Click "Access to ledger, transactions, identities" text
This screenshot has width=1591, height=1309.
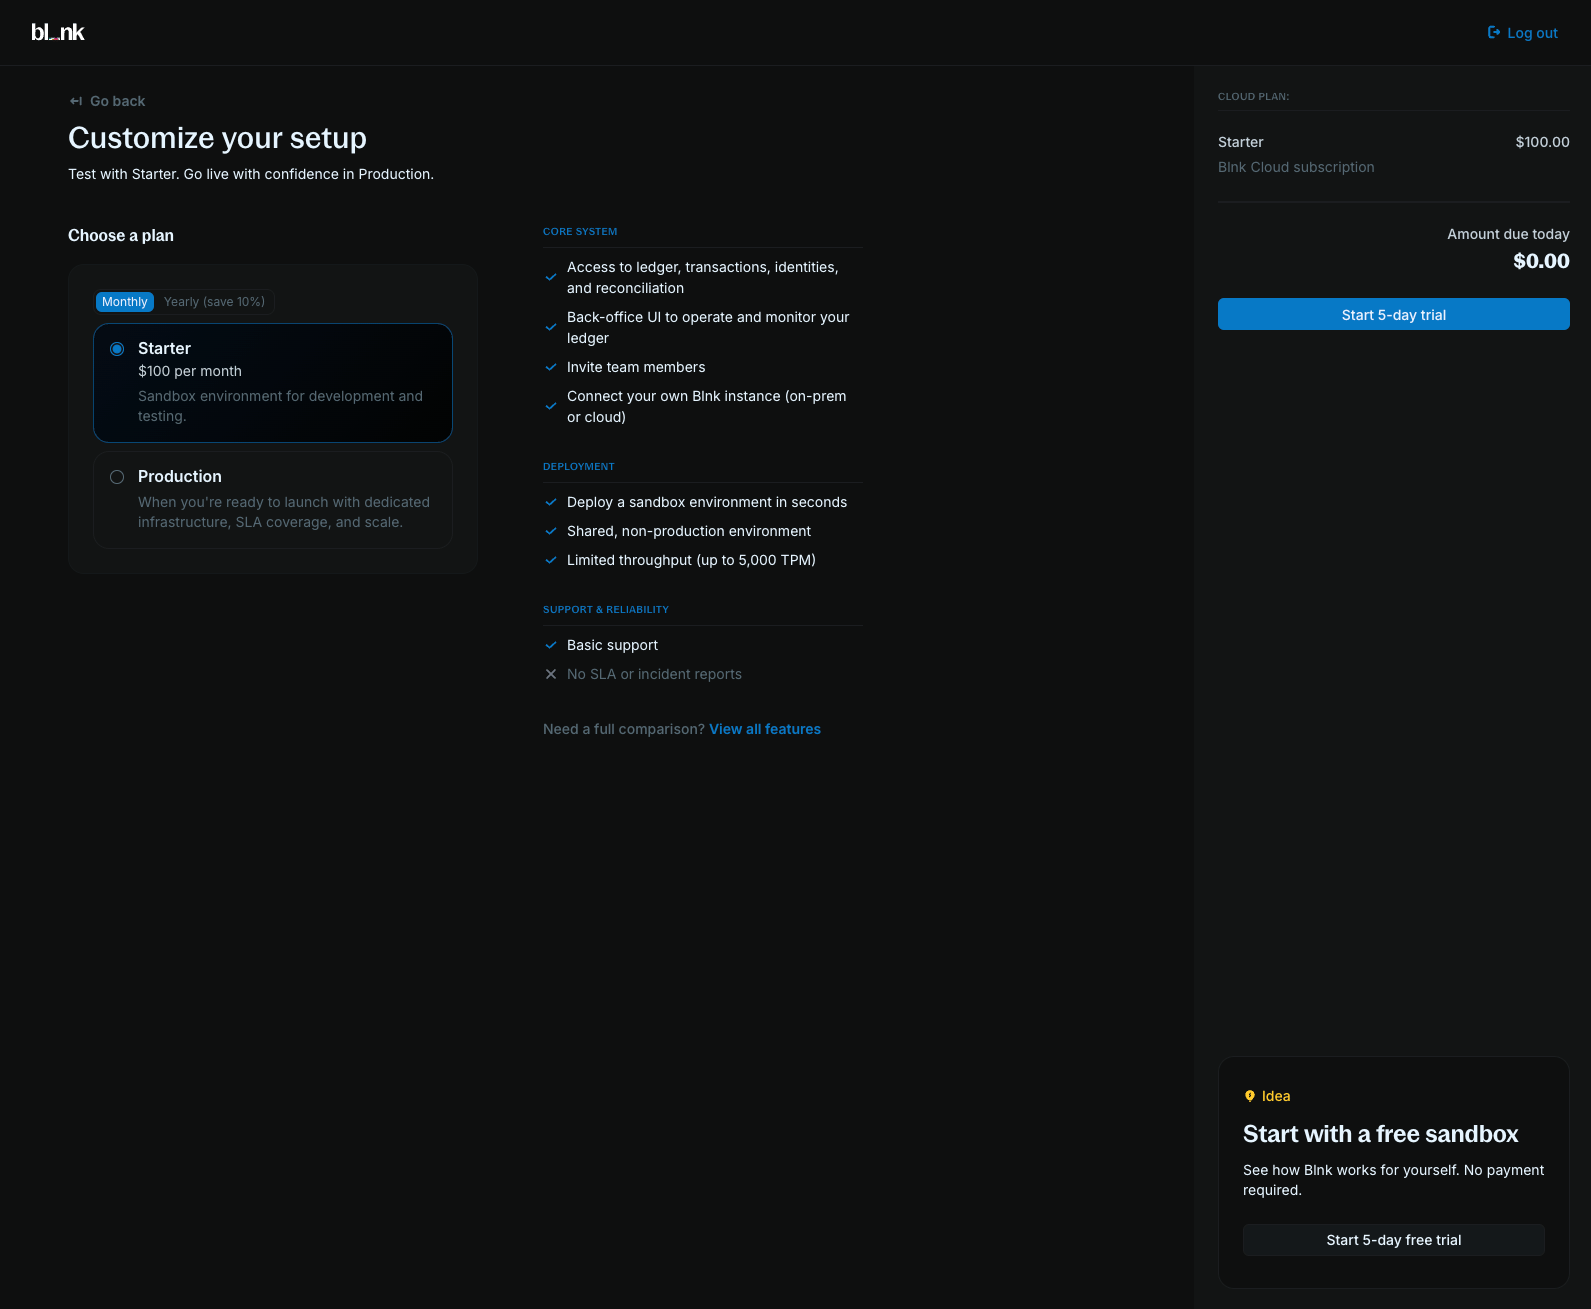click(x=703, y=278)
